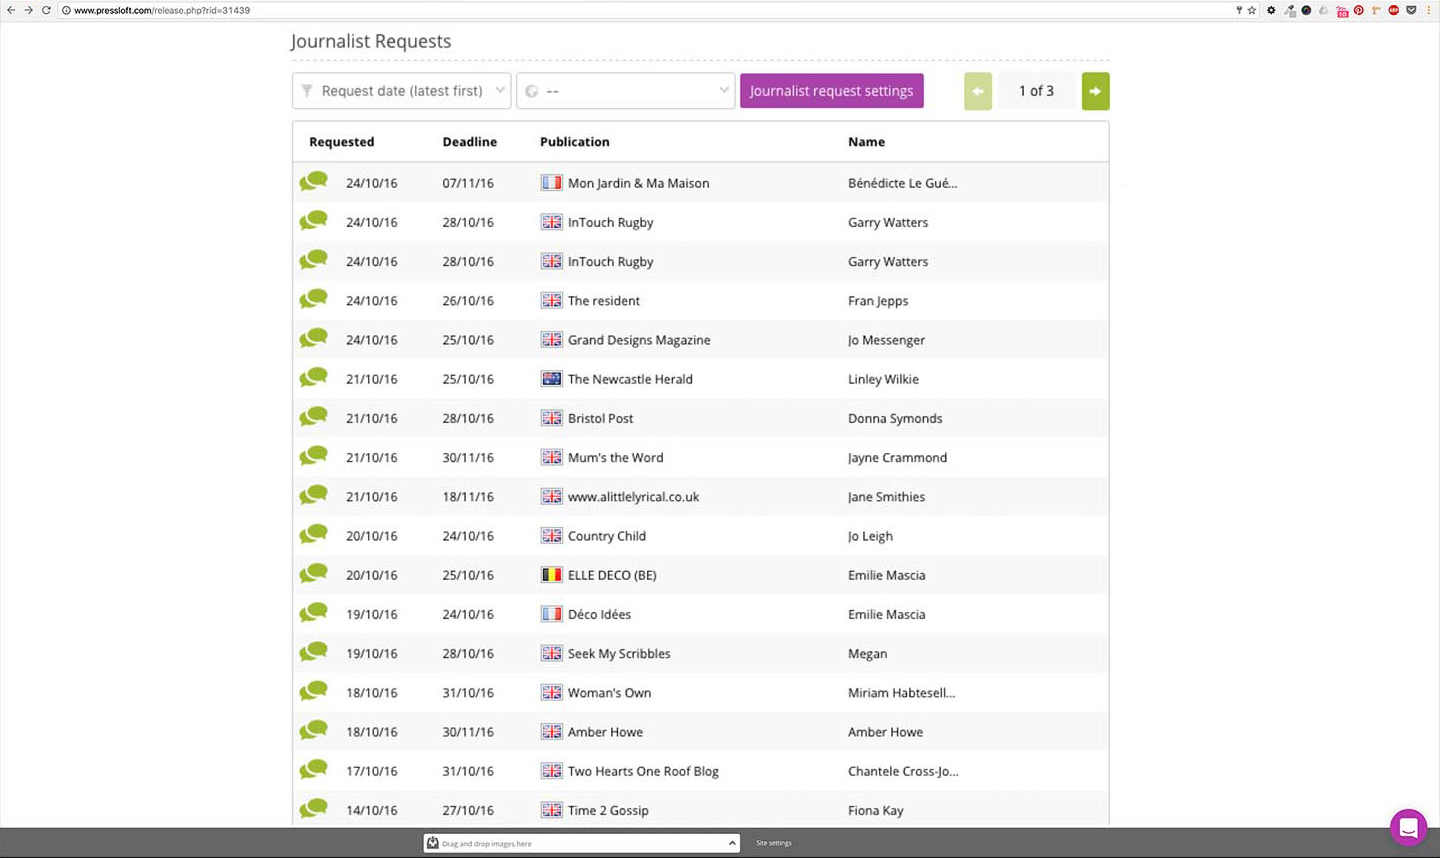
Task: Click the Deadline column header
Action: 470,142
